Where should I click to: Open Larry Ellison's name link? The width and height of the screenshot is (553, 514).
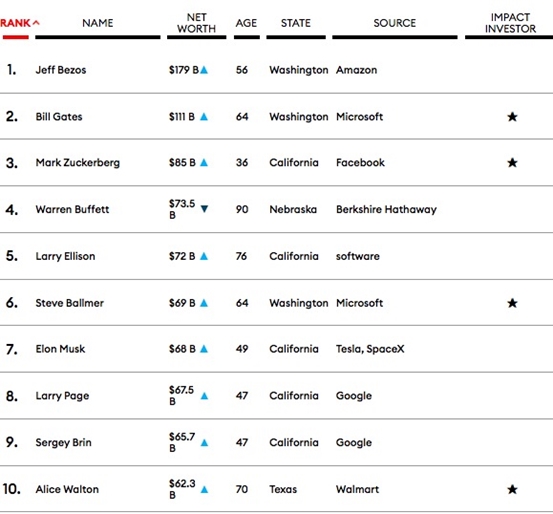(65, 256)
